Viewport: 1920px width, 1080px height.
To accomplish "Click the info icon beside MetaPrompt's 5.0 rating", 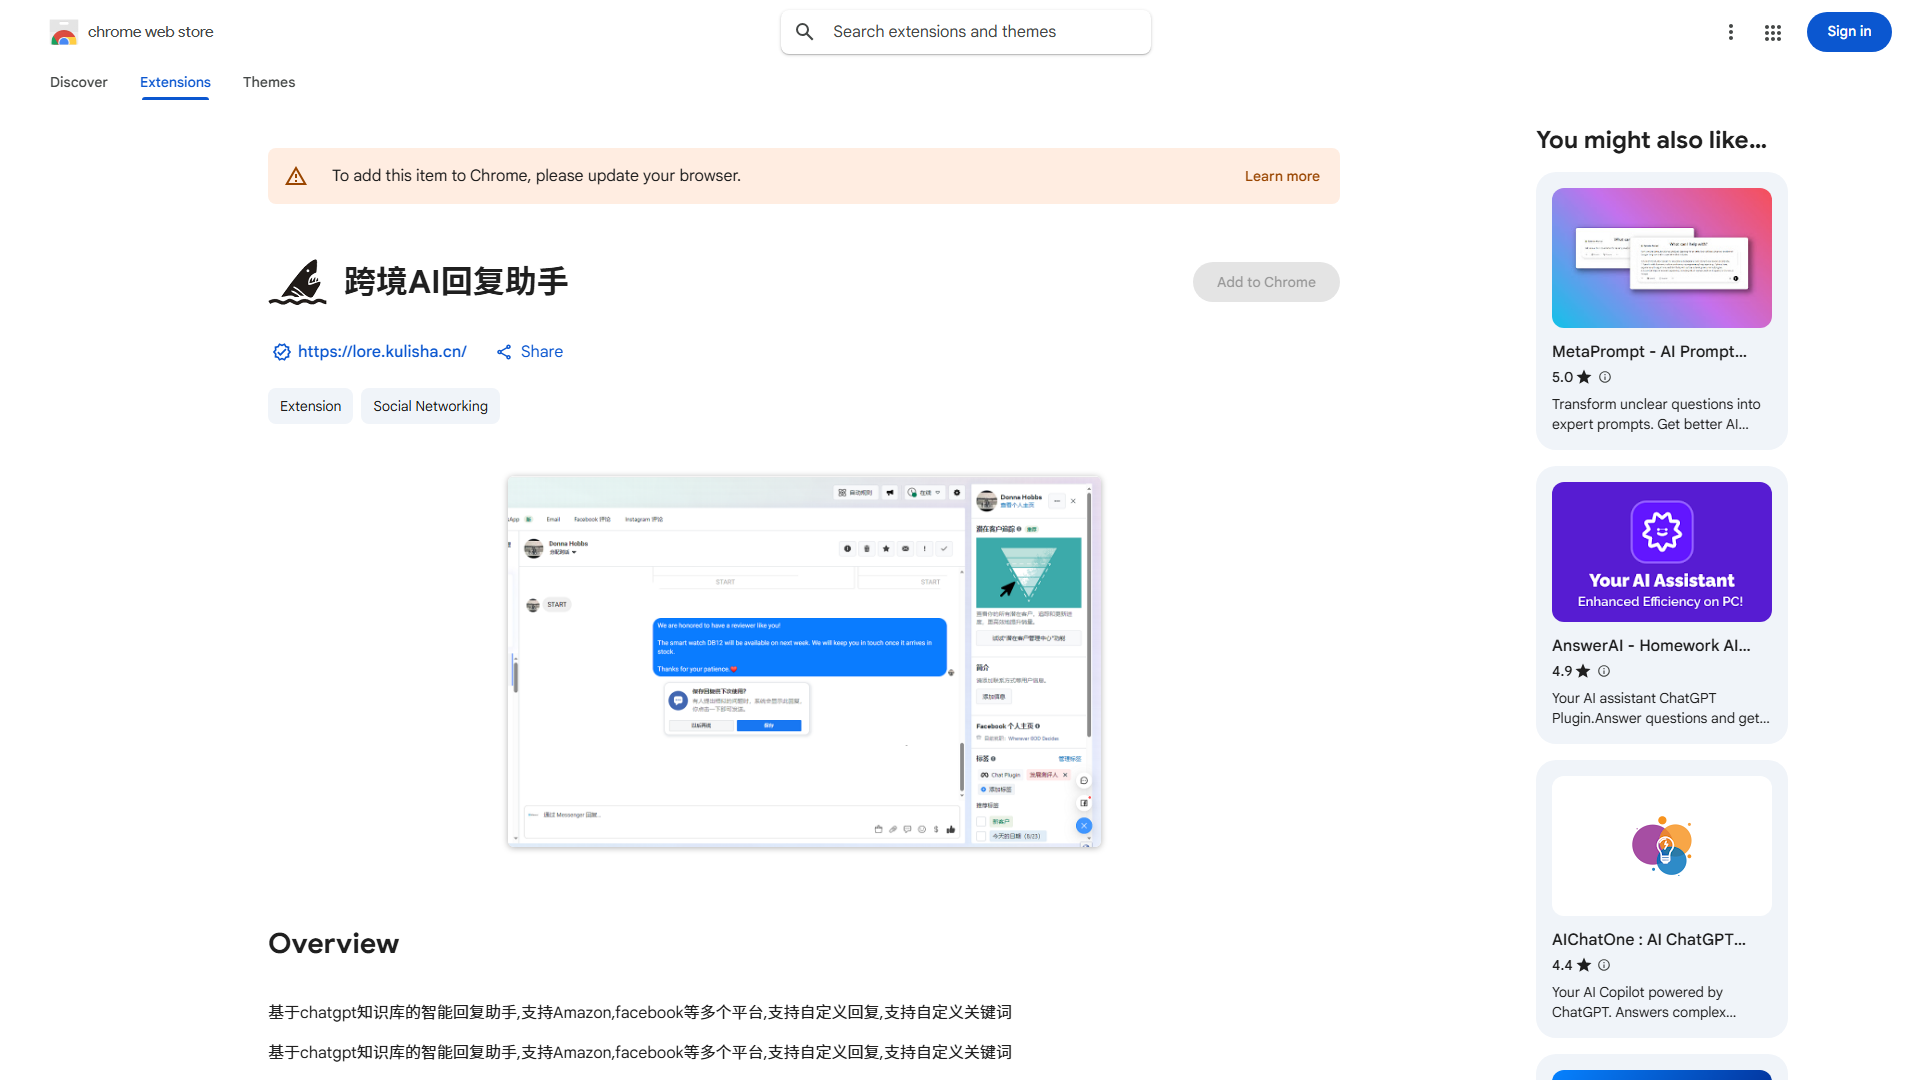I will tap(1605, 377).
